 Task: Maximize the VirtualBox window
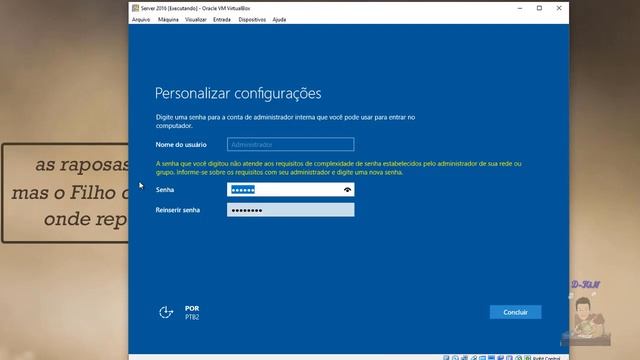539,8
